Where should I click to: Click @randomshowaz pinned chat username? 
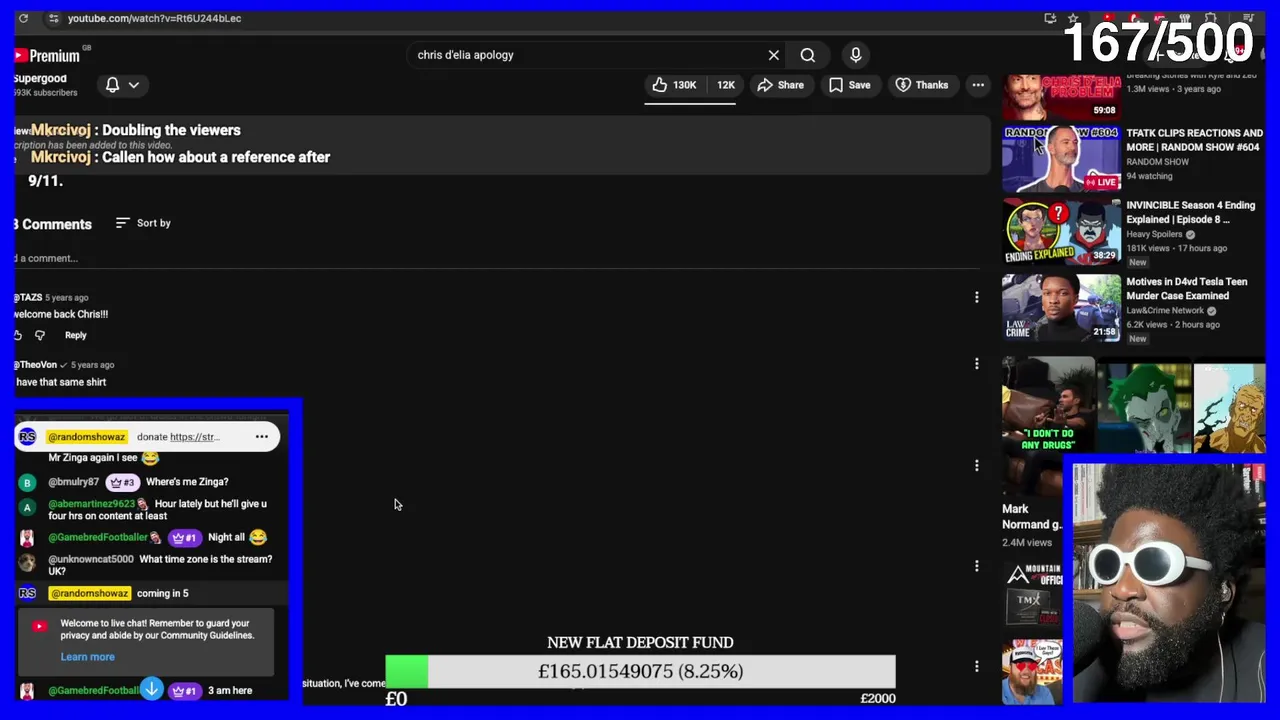[x=87, y=437]
